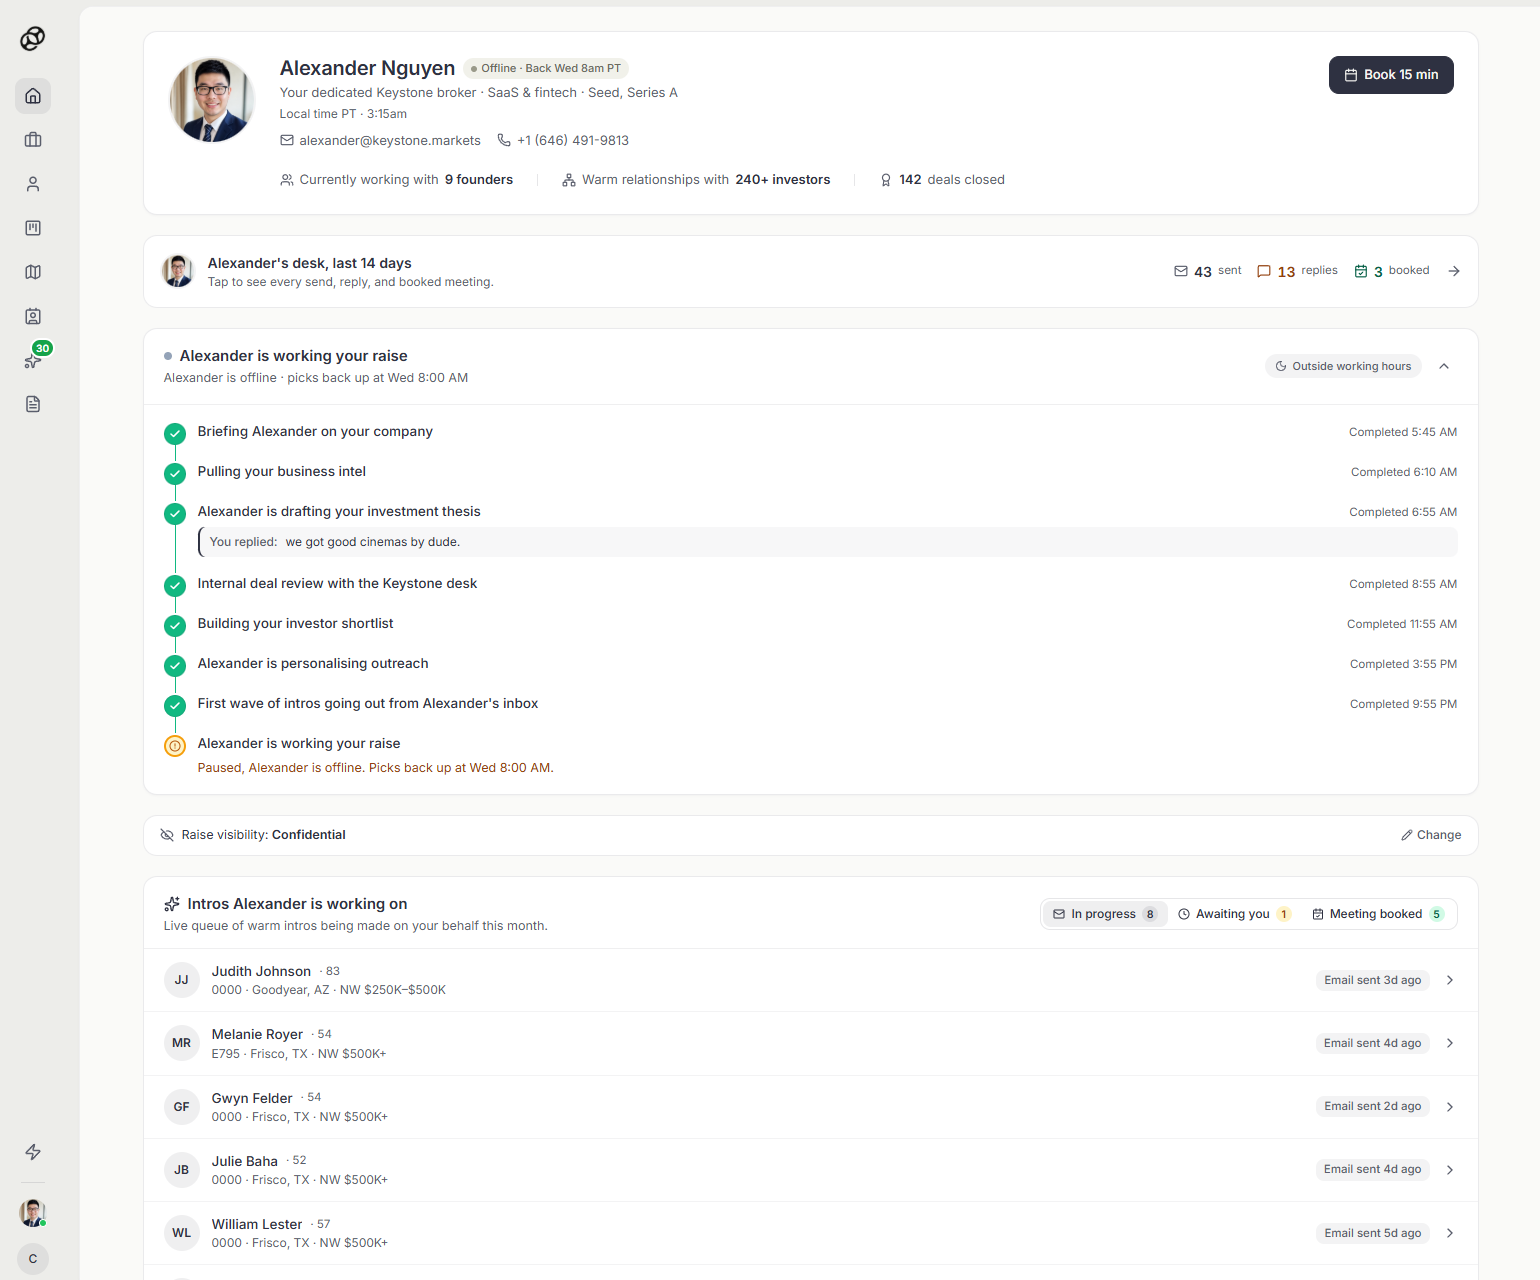Click Email sent 2d ago badge
The image size is (1540, 1280).
pos(1372,1106)
